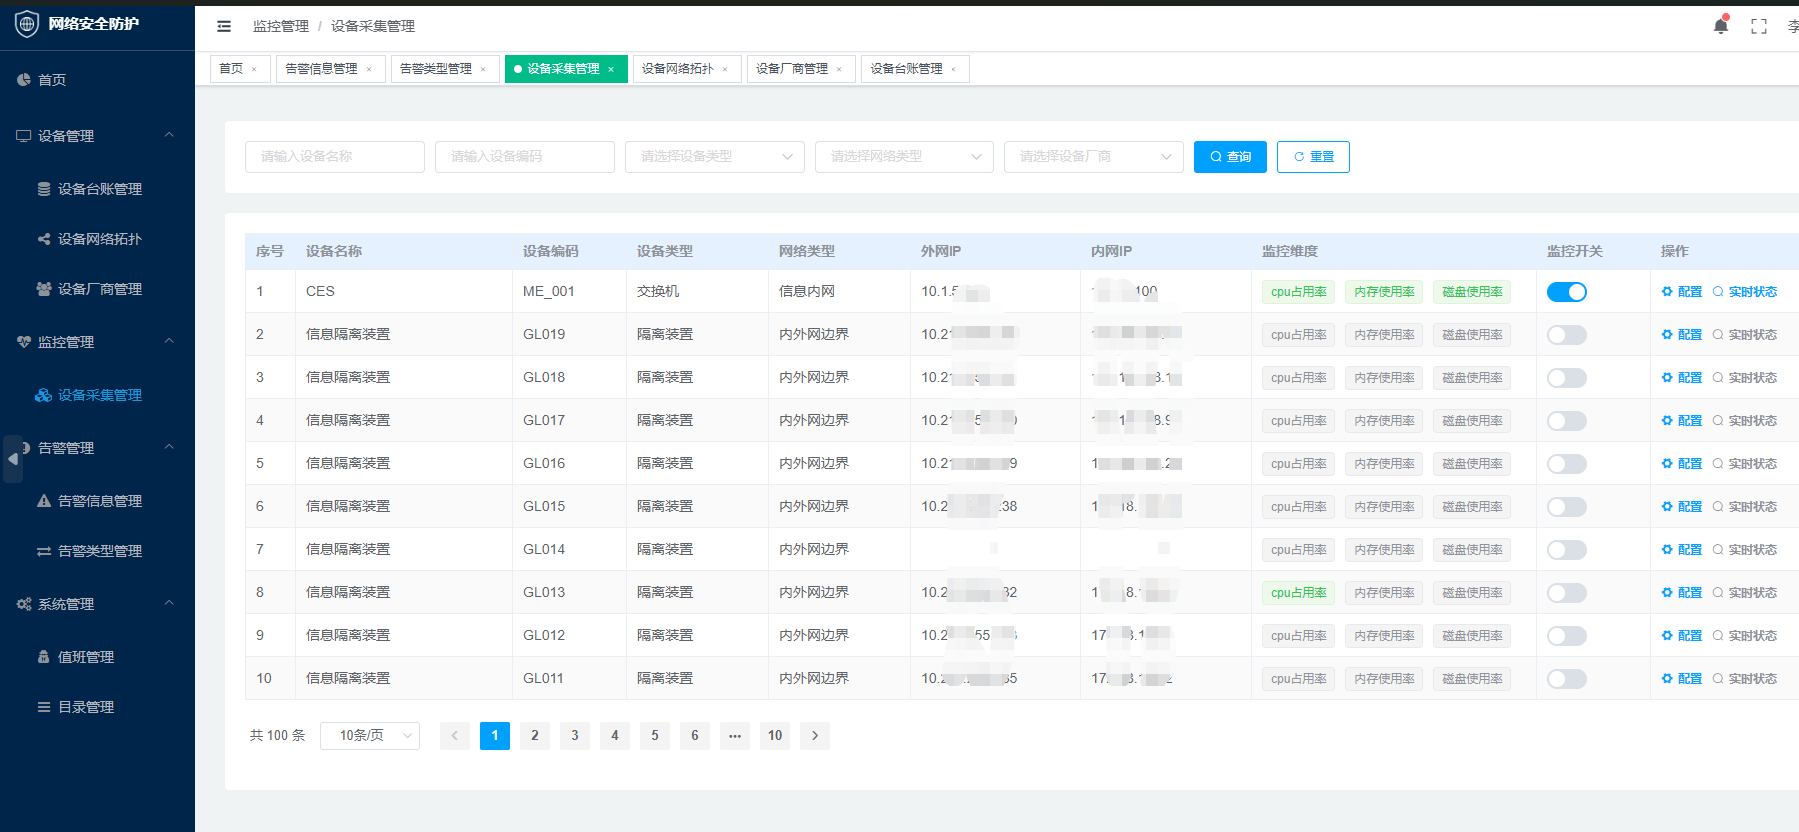
Task: View 实时状态 for GL018 row
Action: [1745, 378]
